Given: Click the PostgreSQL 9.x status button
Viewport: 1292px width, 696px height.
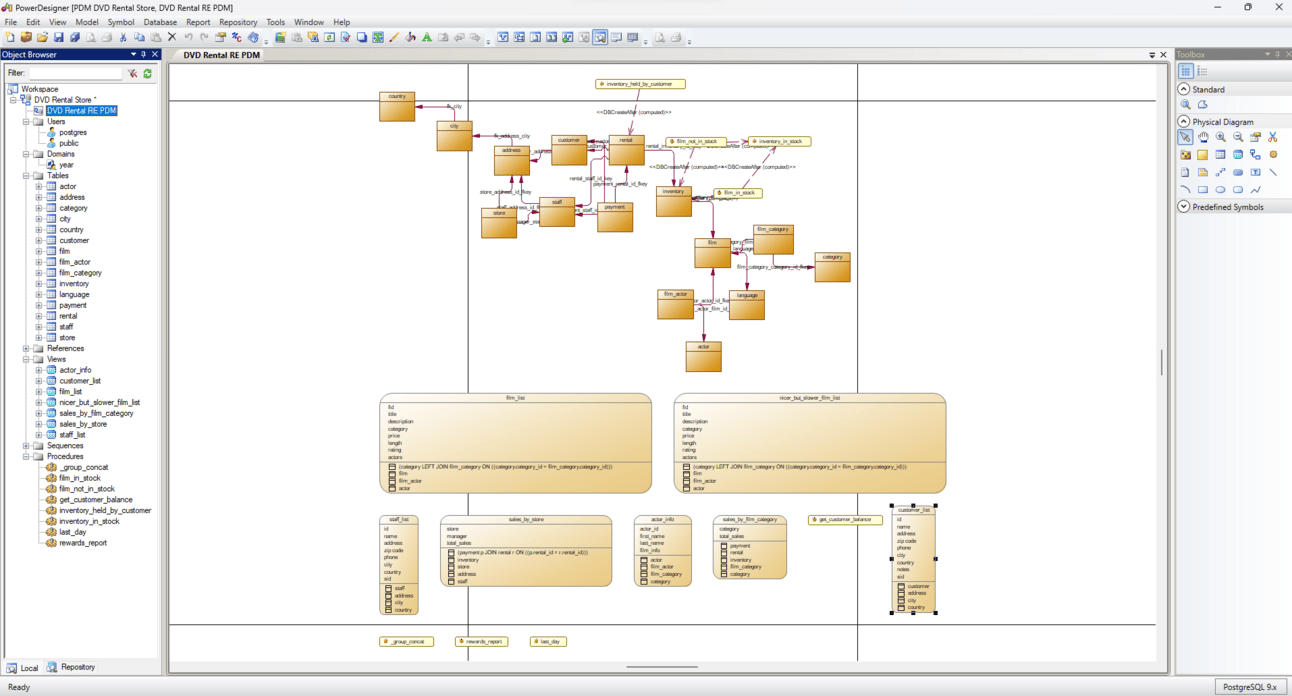Looking at the screenshot, I should point(1250,687).
